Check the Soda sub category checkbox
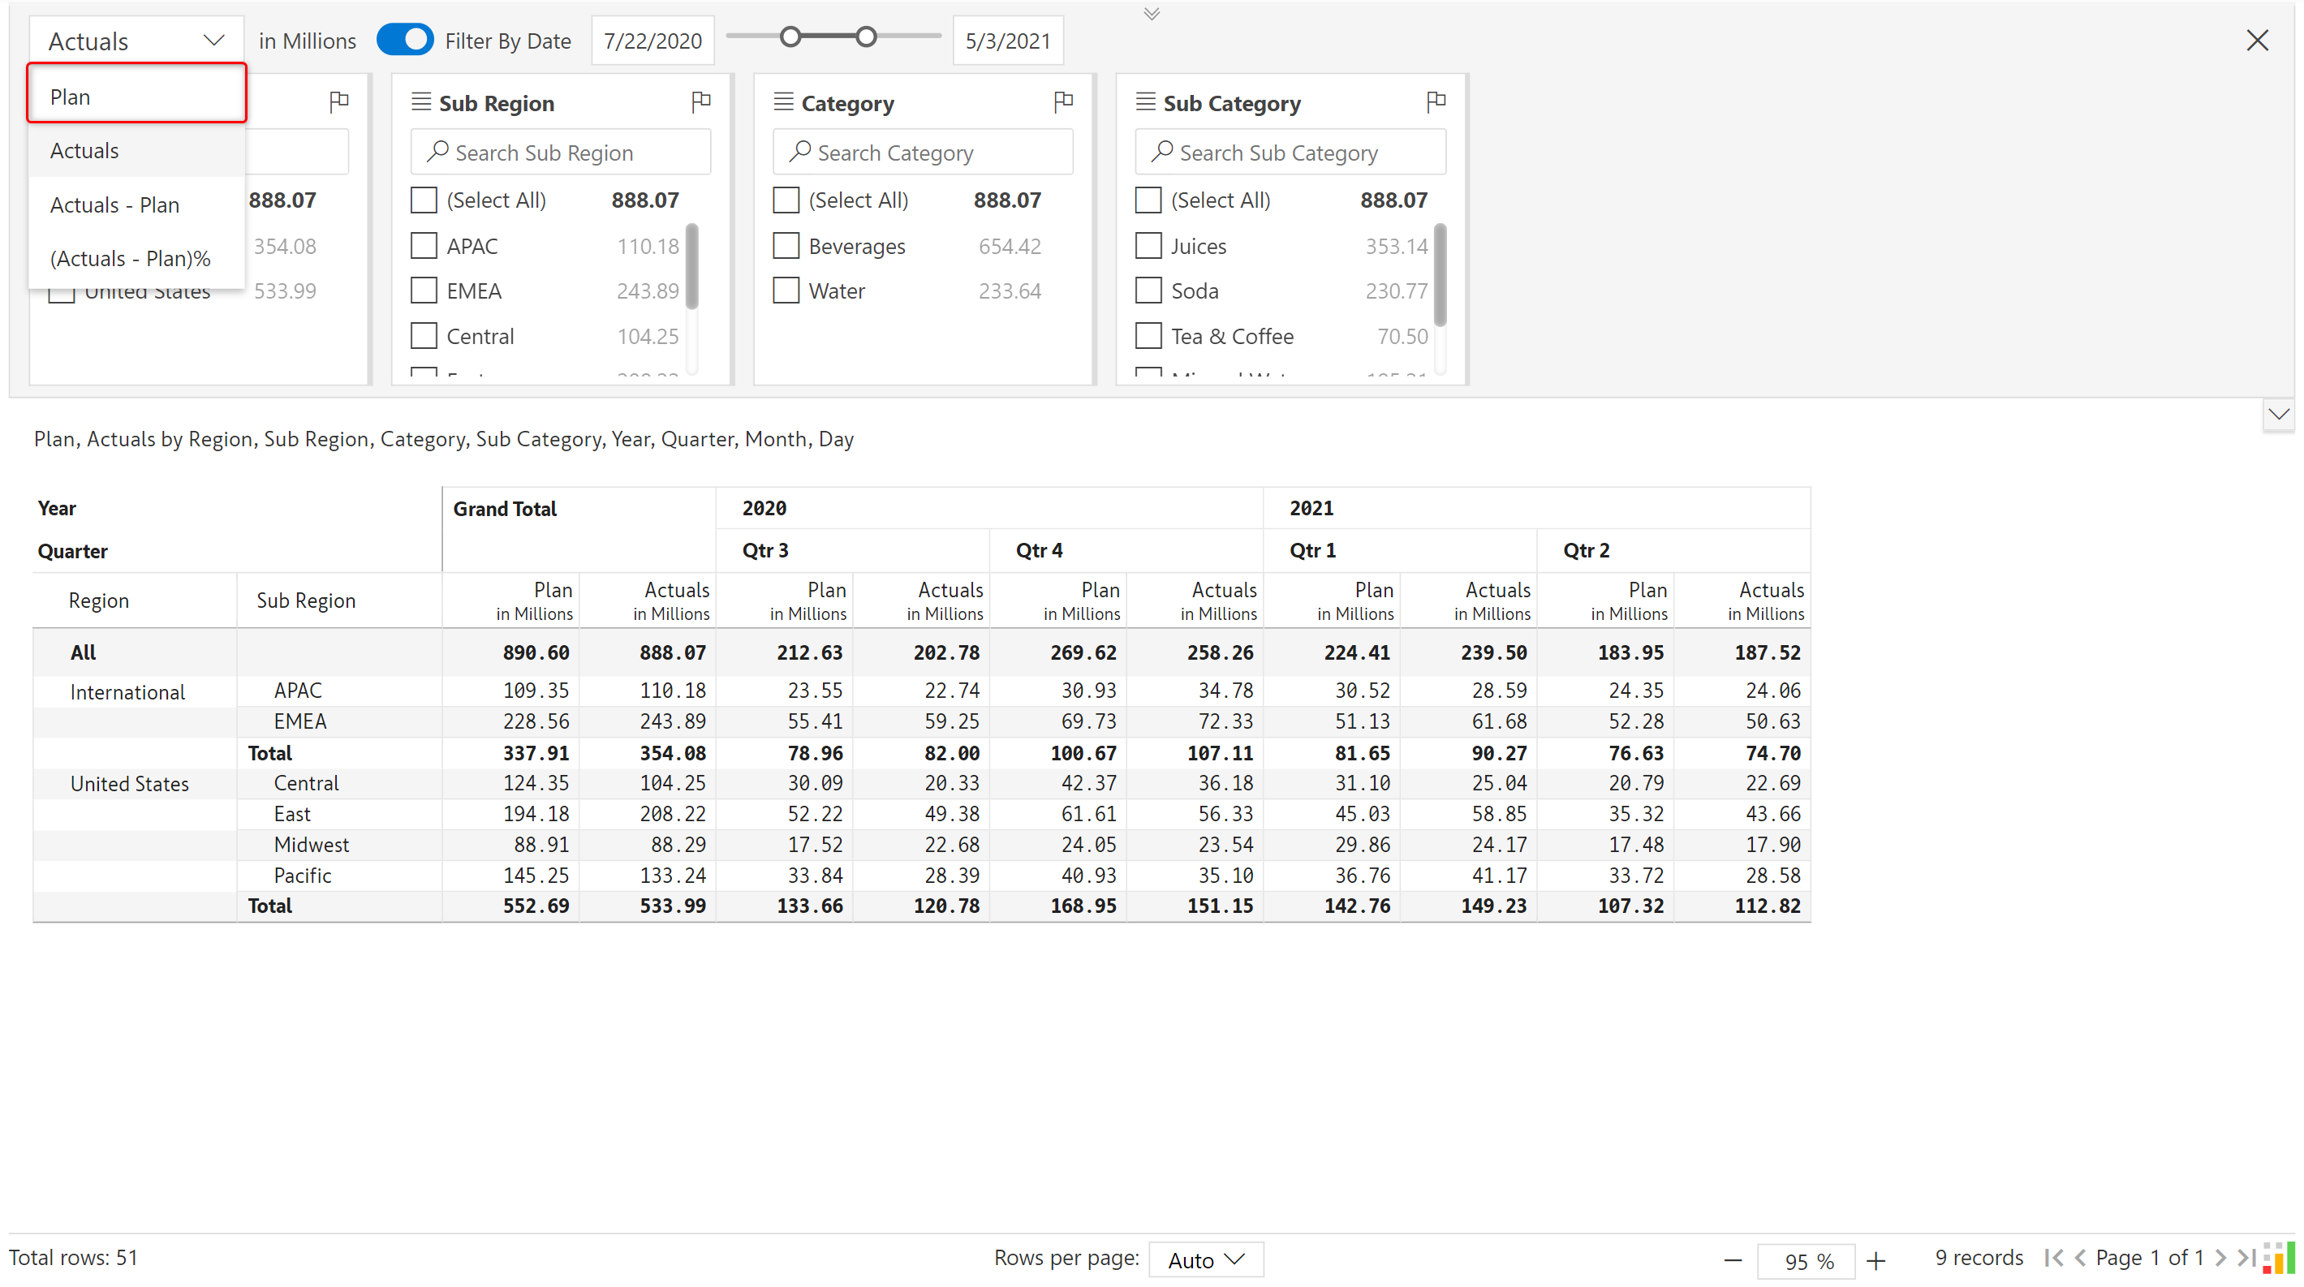The height and width of the screenshot is (1287, 2304). [1148, 291]
